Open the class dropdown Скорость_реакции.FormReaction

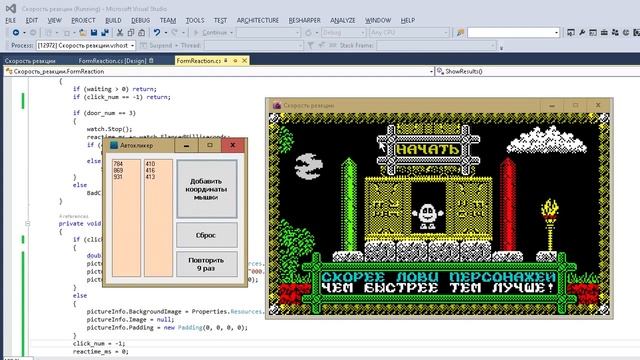[431, 71]
